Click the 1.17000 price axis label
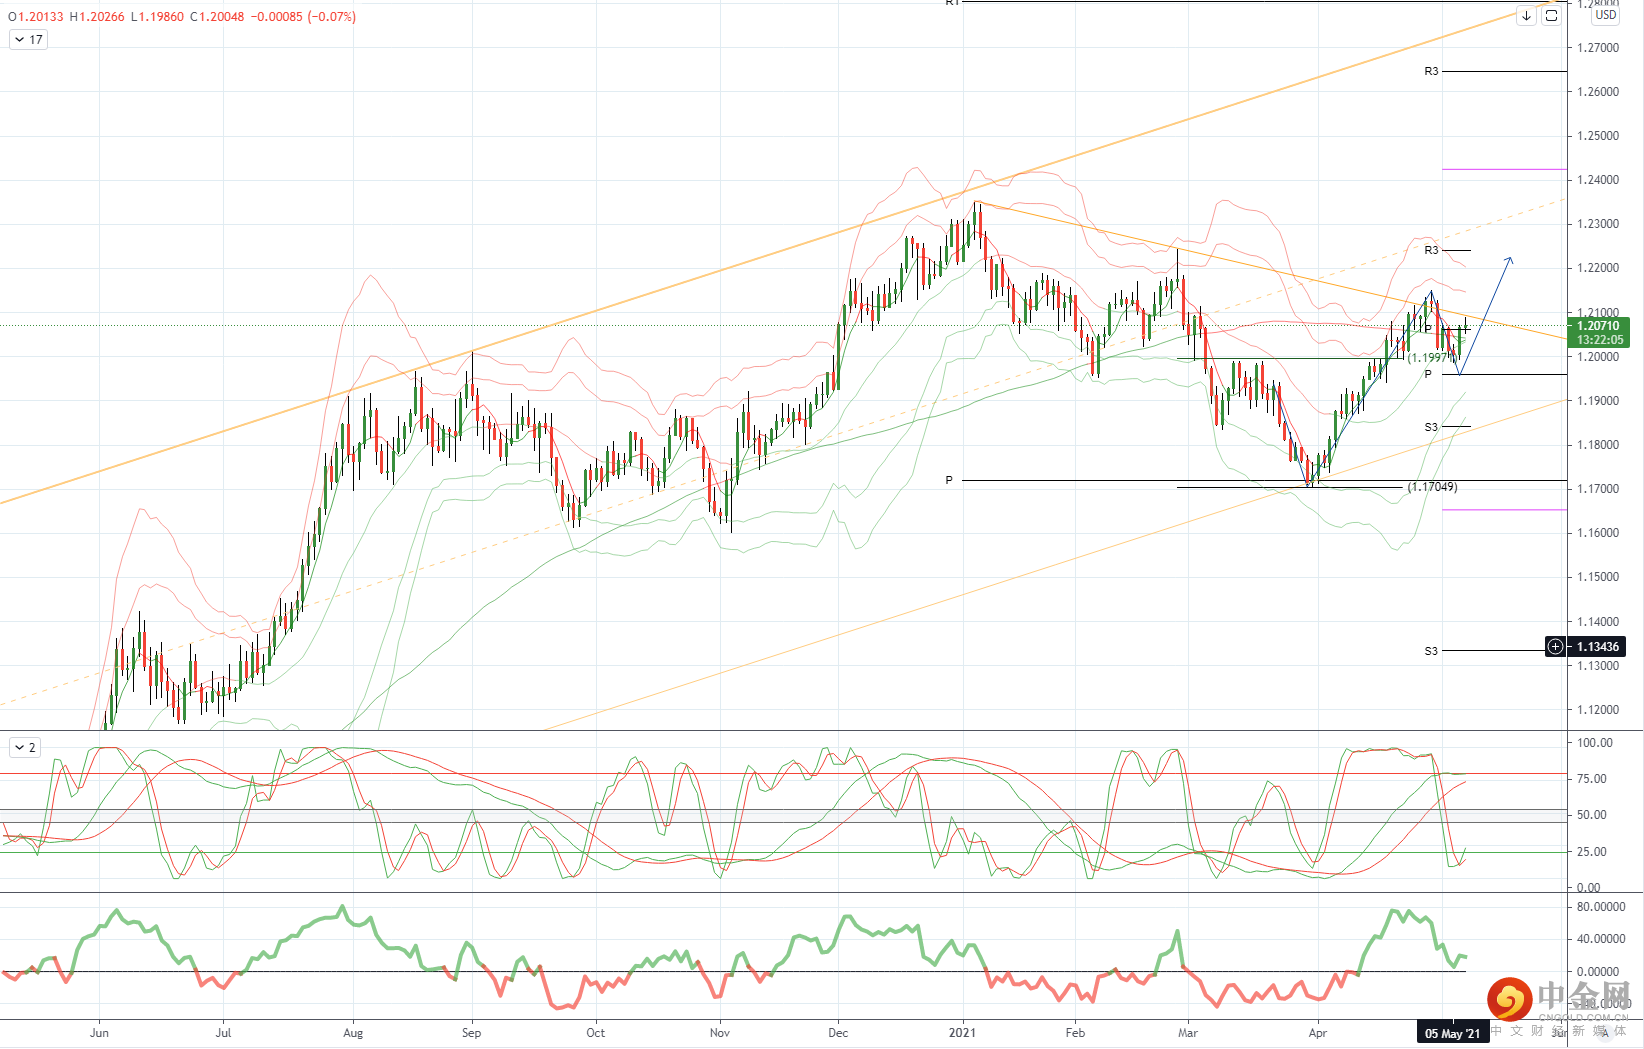Image resolution: width=1644 pixels, height=1049 pixels. 1598,489
